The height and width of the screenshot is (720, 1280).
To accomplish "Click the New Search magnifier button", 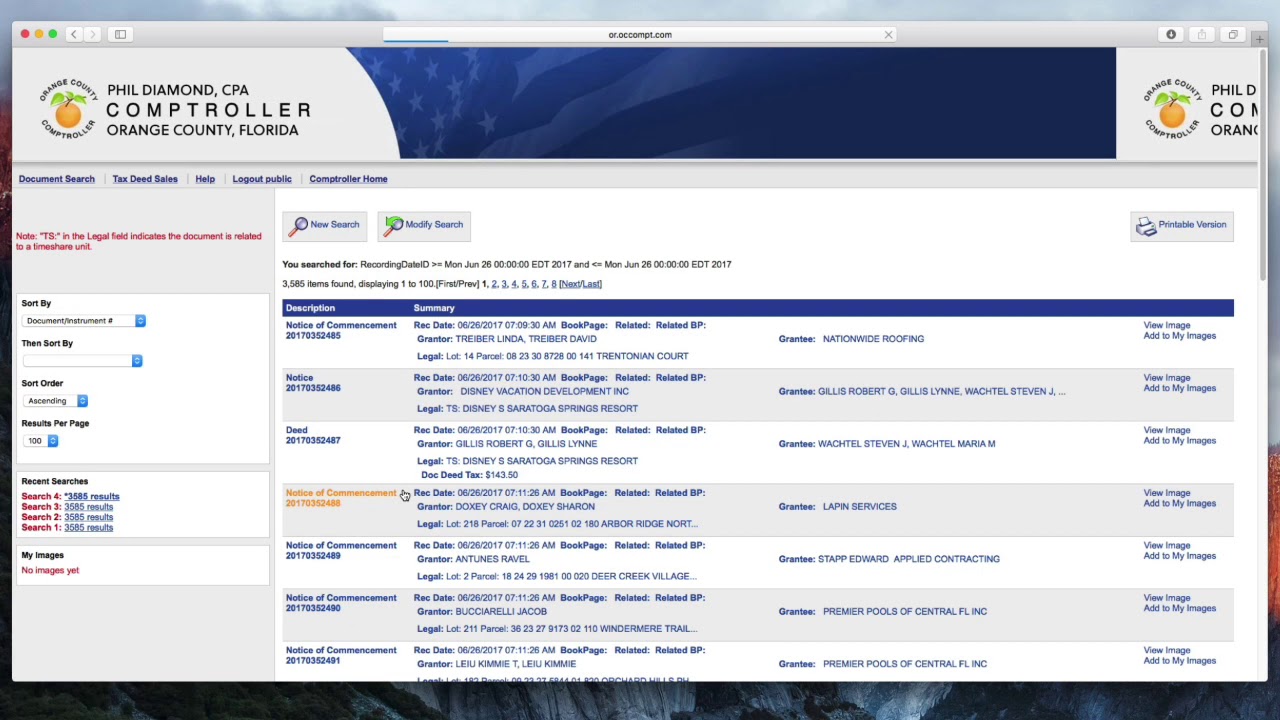I will 324,225.
